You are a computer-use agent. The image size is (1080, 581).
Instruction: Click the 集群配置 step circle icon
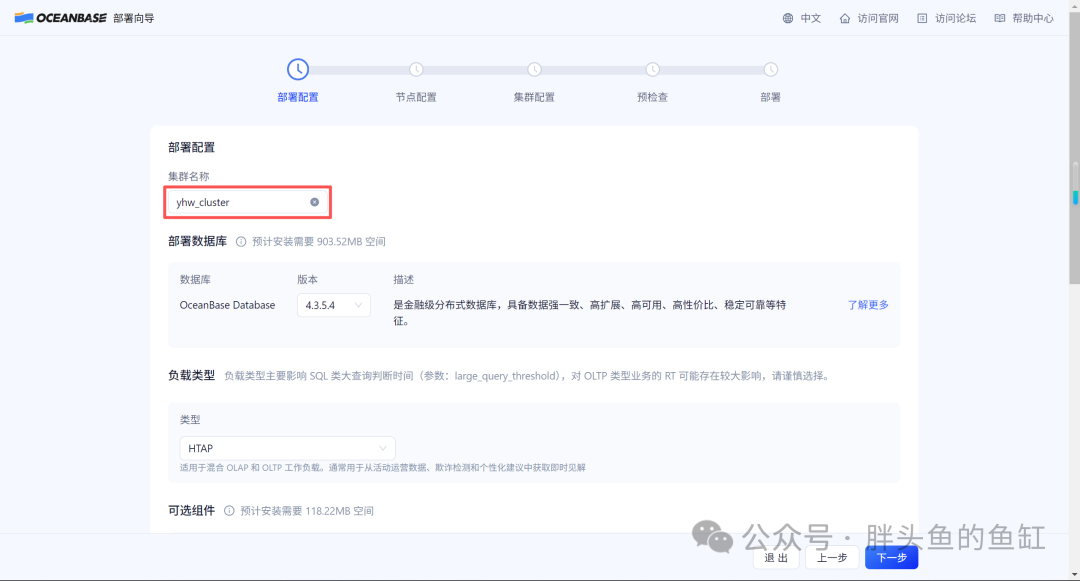coord(534,70)
